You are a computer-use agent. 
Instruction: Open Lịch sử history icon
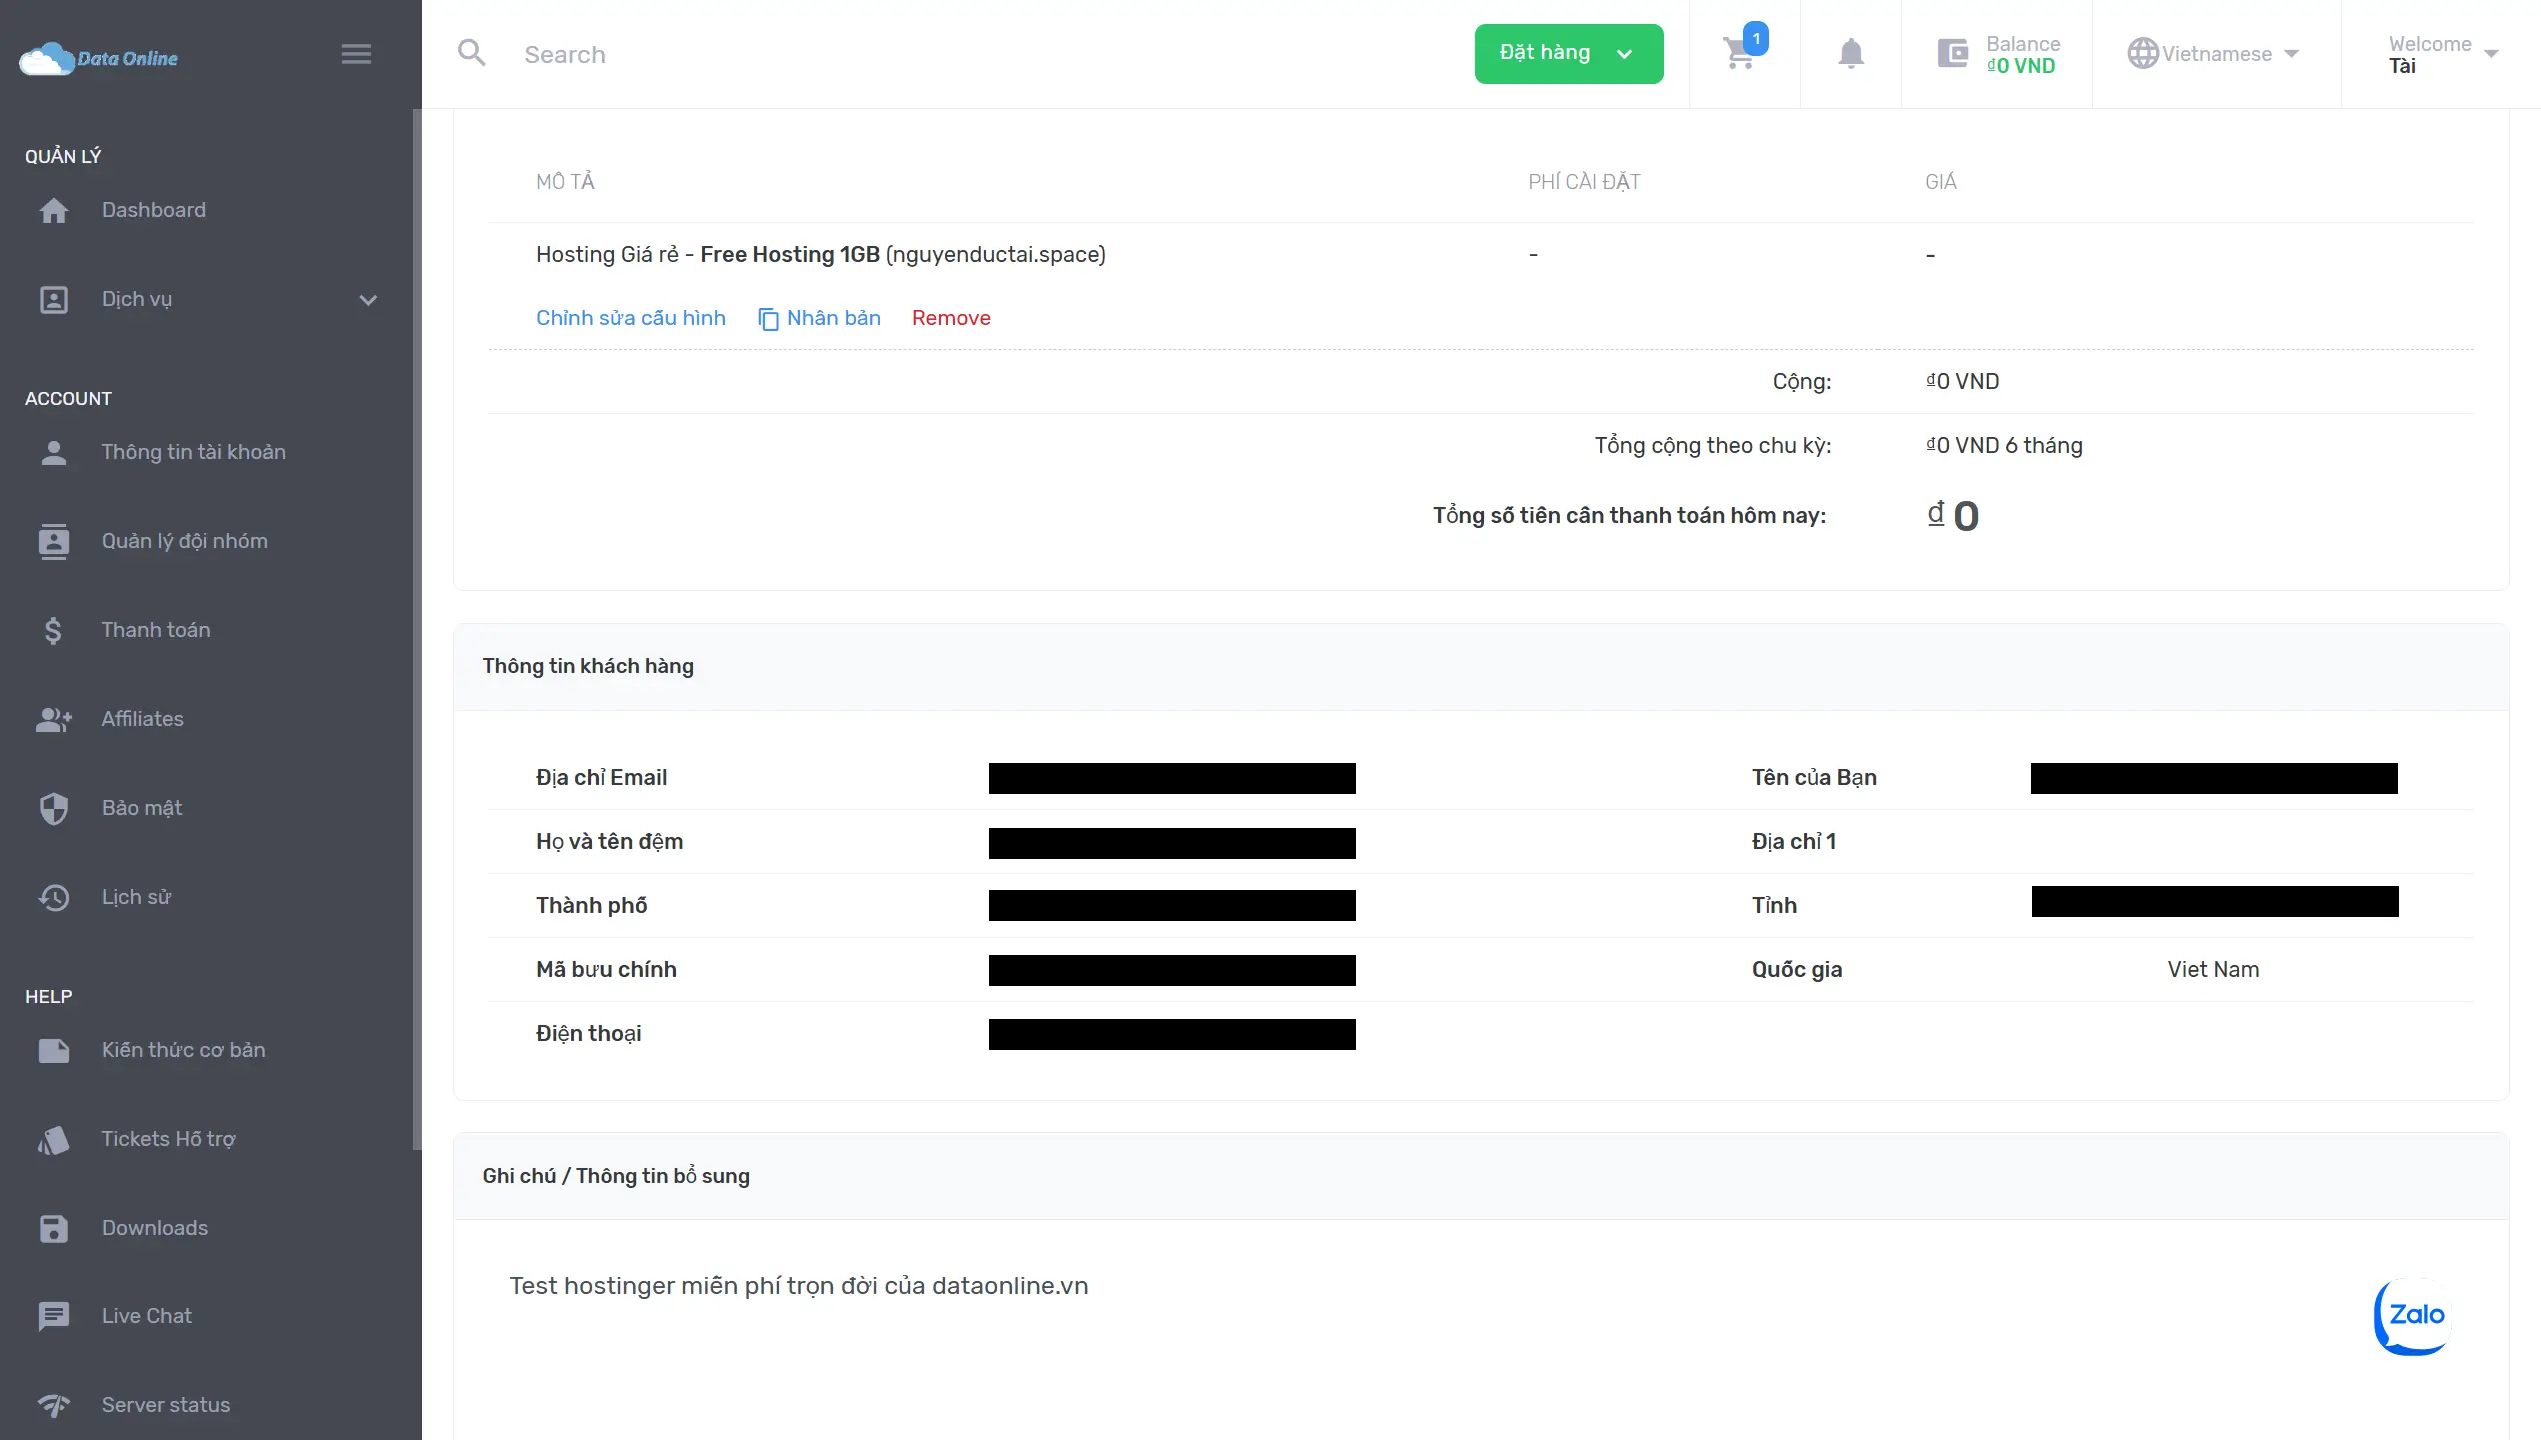[x=54, y=897]
